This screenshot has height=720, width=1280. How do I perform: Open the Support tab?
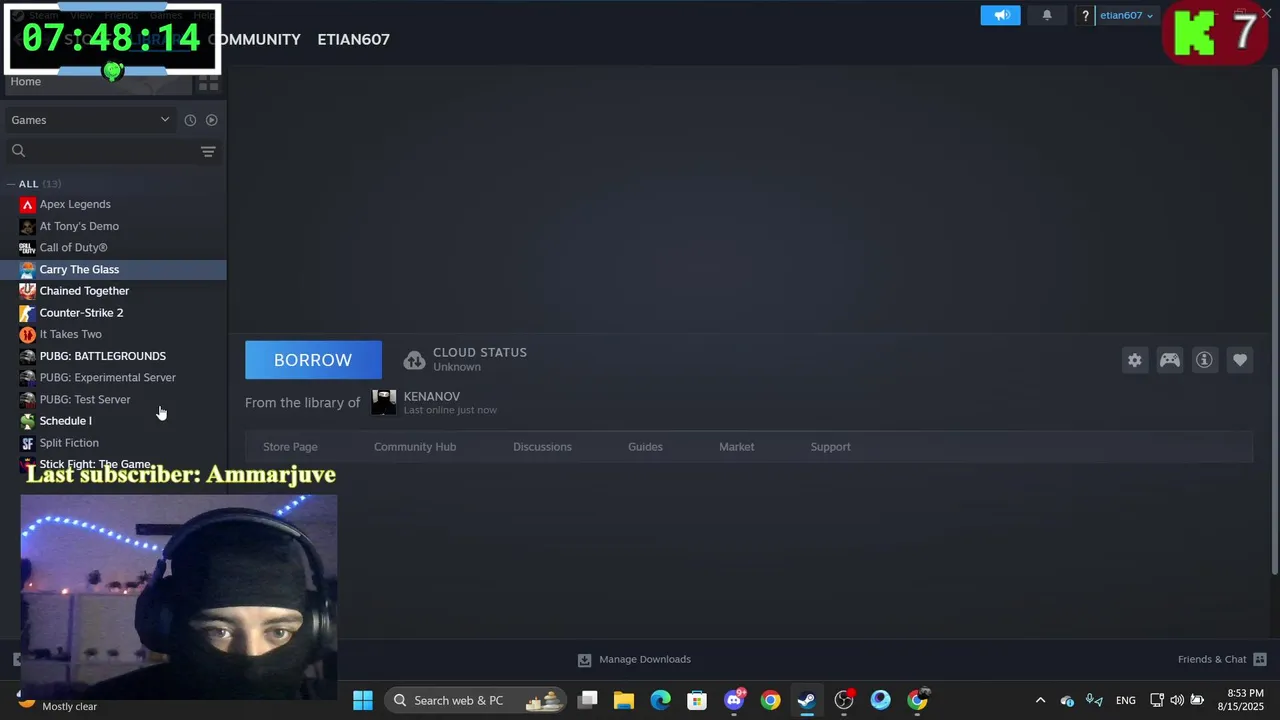(x=830, y=447)
